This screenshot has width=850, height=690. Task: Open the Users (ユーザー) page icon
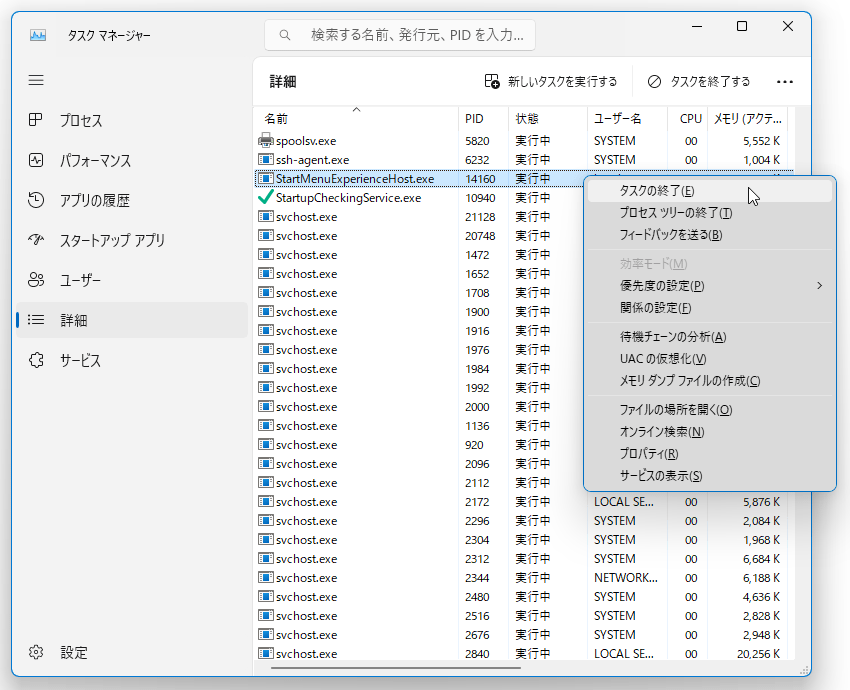coord(36,280)
